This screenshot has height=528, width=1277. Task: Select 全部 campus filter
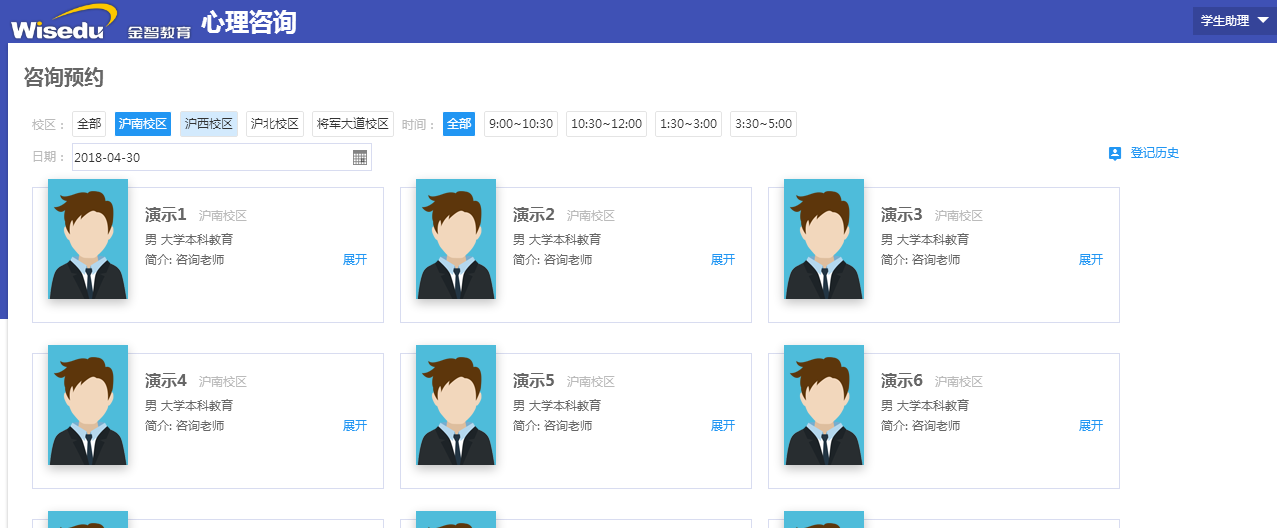(x=89, y=124)
